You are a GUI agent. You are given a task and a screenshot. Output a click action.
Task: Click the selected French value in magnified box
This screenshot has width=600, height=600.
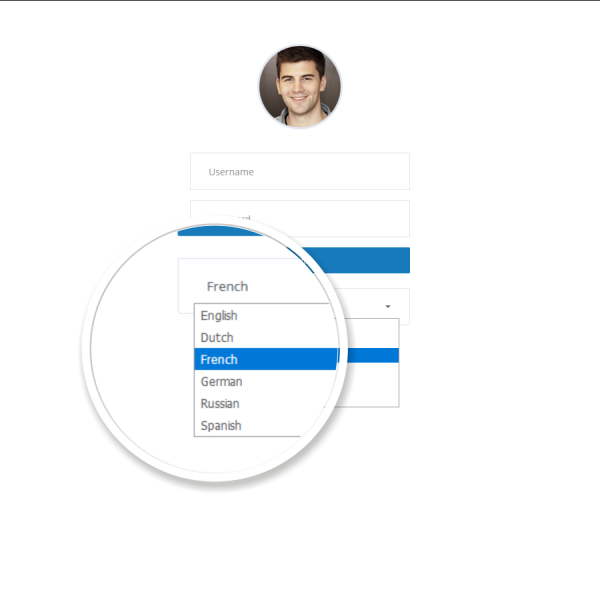coord(227,286)
